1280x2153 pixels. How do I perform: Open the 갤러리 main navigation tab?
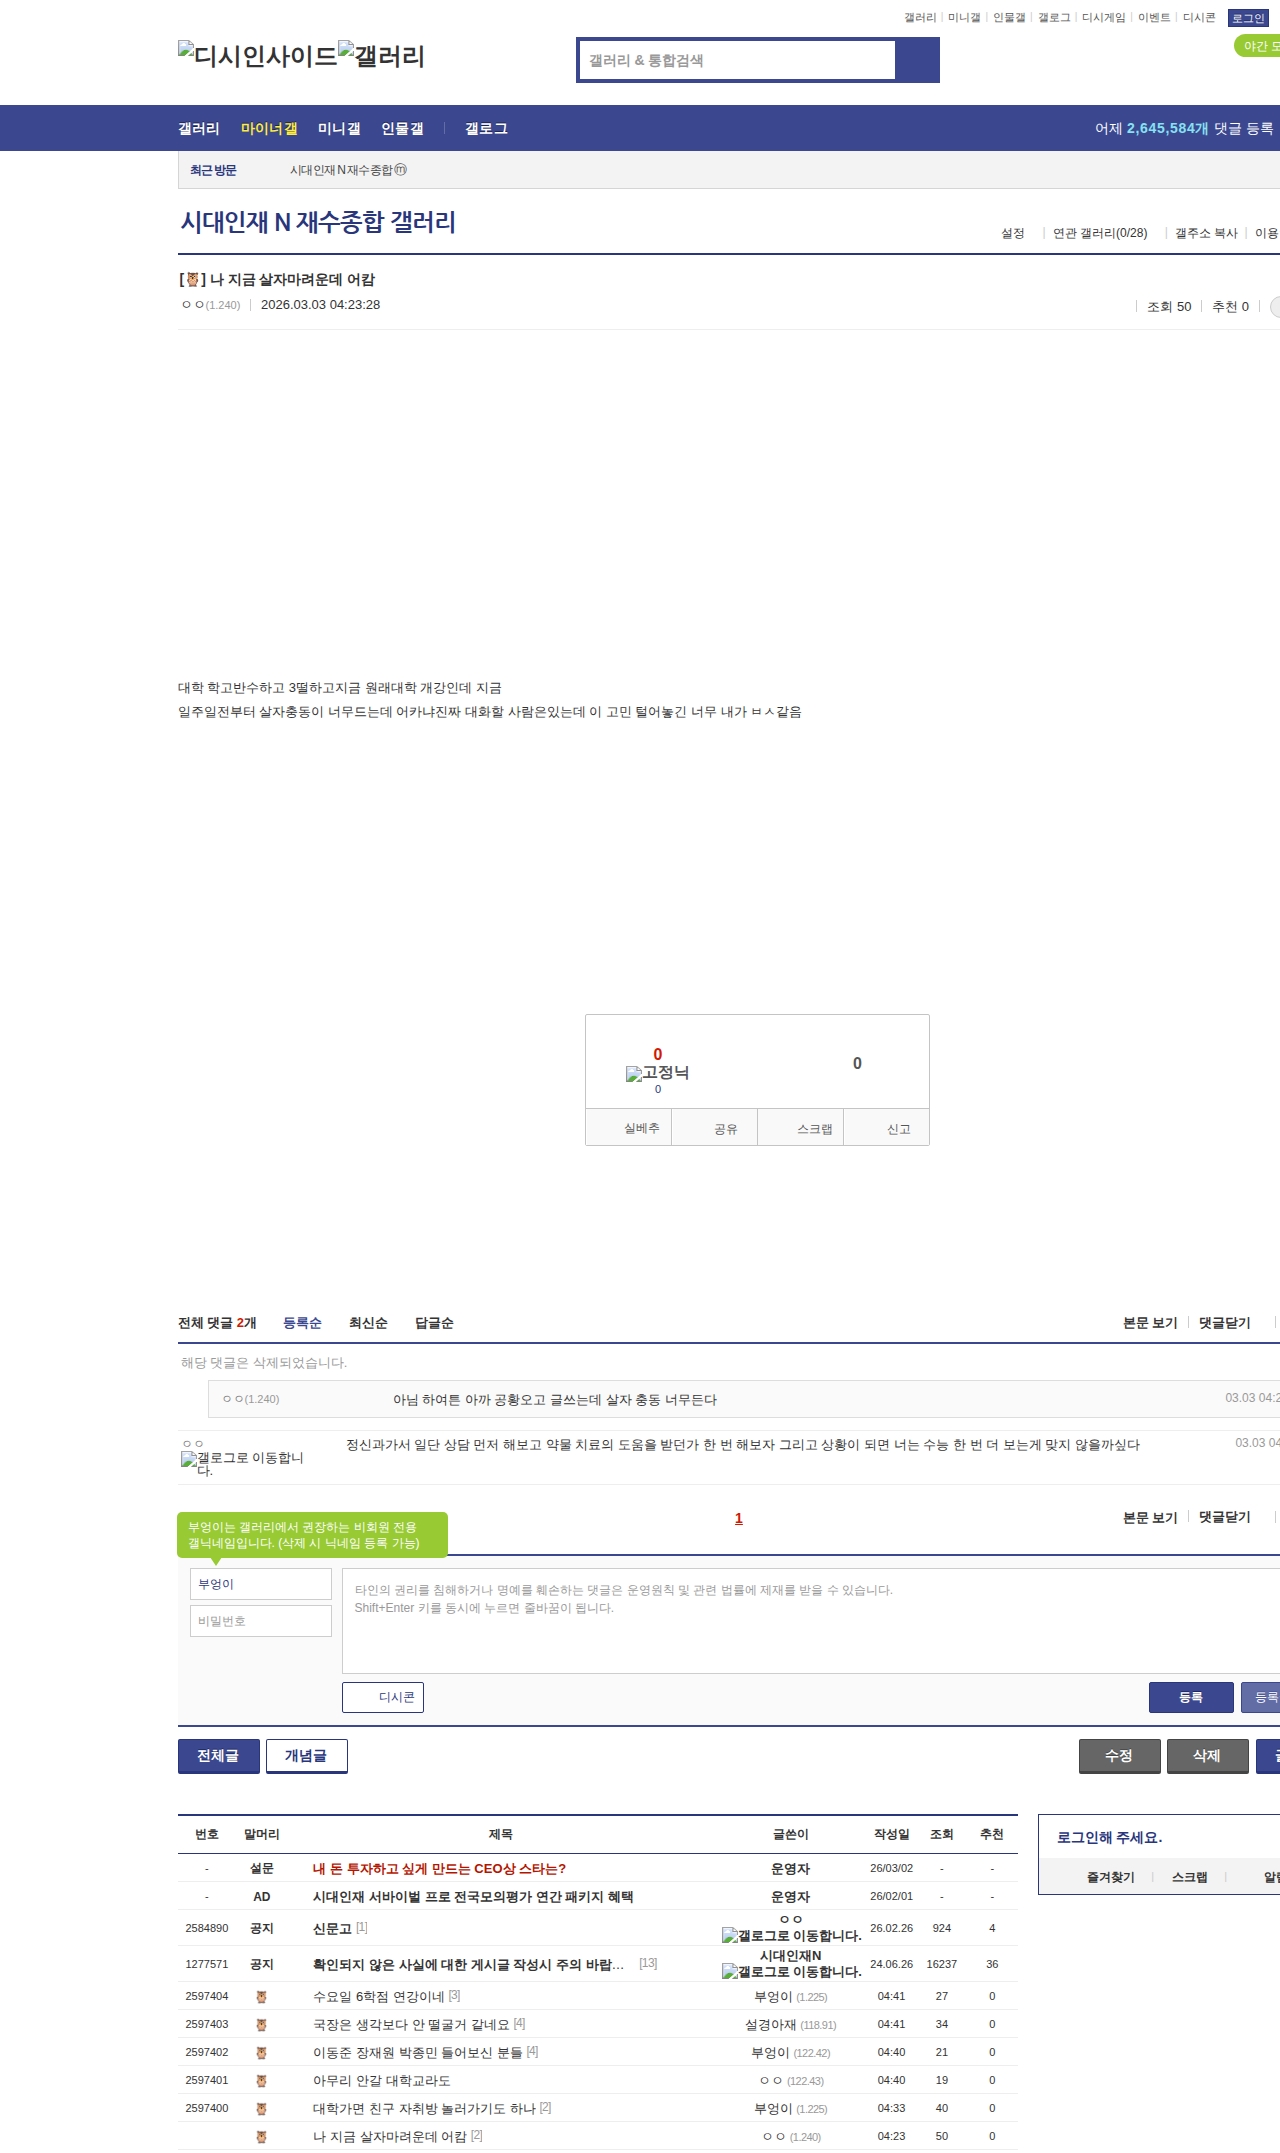coord(199,128)
